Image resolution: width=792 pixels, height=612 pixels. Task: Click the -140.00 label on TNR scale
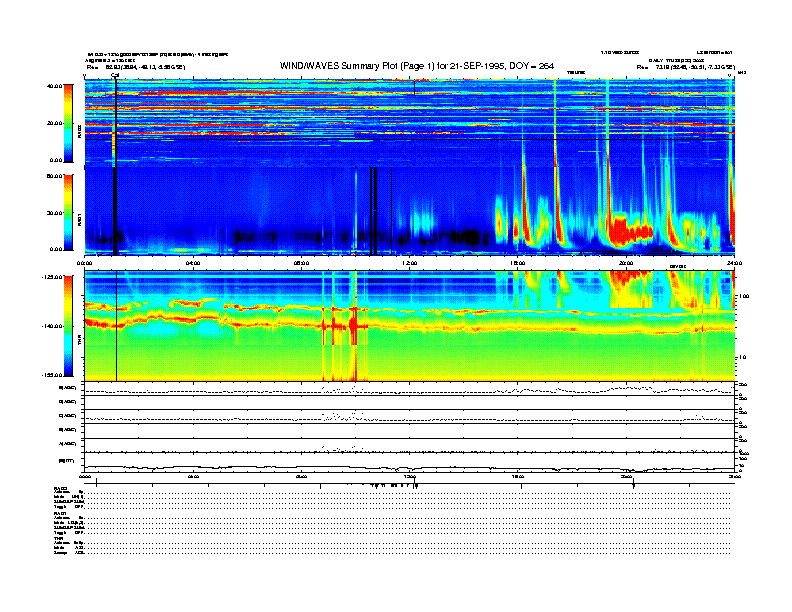tap(52, 326)
